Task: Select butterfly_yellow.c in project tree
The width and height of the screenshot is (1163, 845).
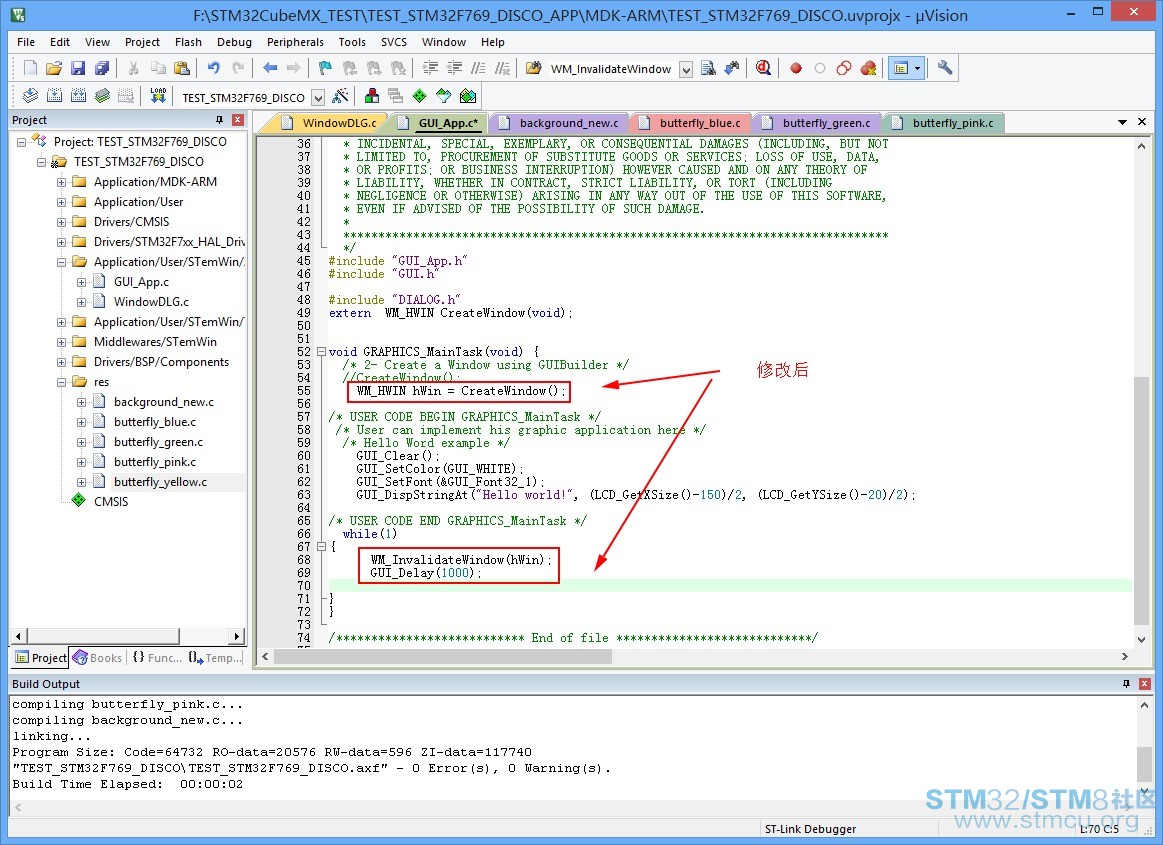Action: pyautogui.click(x=160, y=481)
